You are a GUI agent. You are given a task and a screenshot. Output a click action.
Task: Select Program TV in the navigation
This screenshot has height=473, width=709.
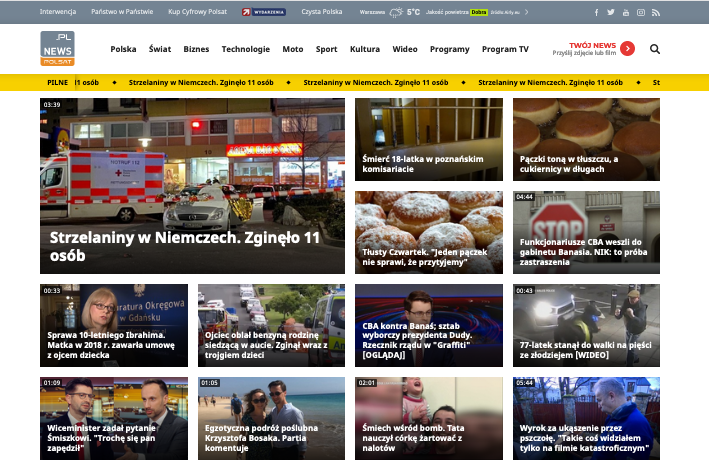[505, 49]
